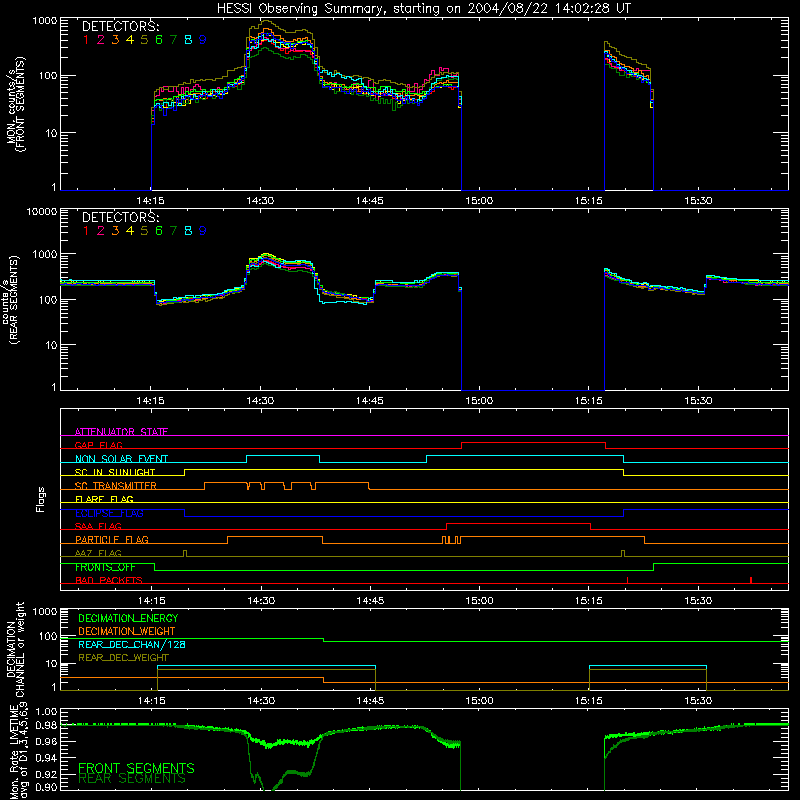The height and width of the screenshot is (800, 800).
Task: Click the NON_SOLAR_EVENT flag label
Action: click(121, 459)
